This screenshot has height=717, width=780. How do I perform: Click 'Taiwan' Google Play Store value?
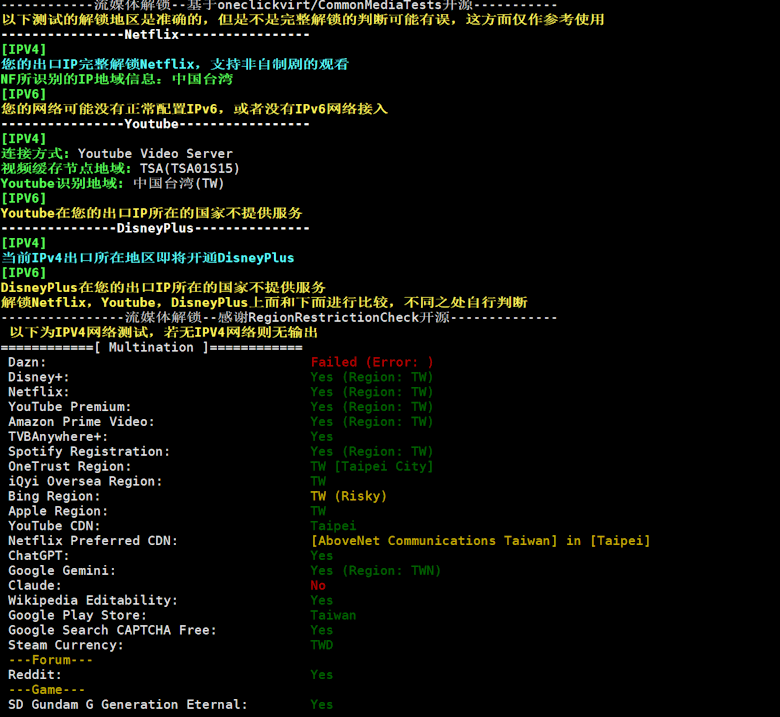click(x=334, y=615)
